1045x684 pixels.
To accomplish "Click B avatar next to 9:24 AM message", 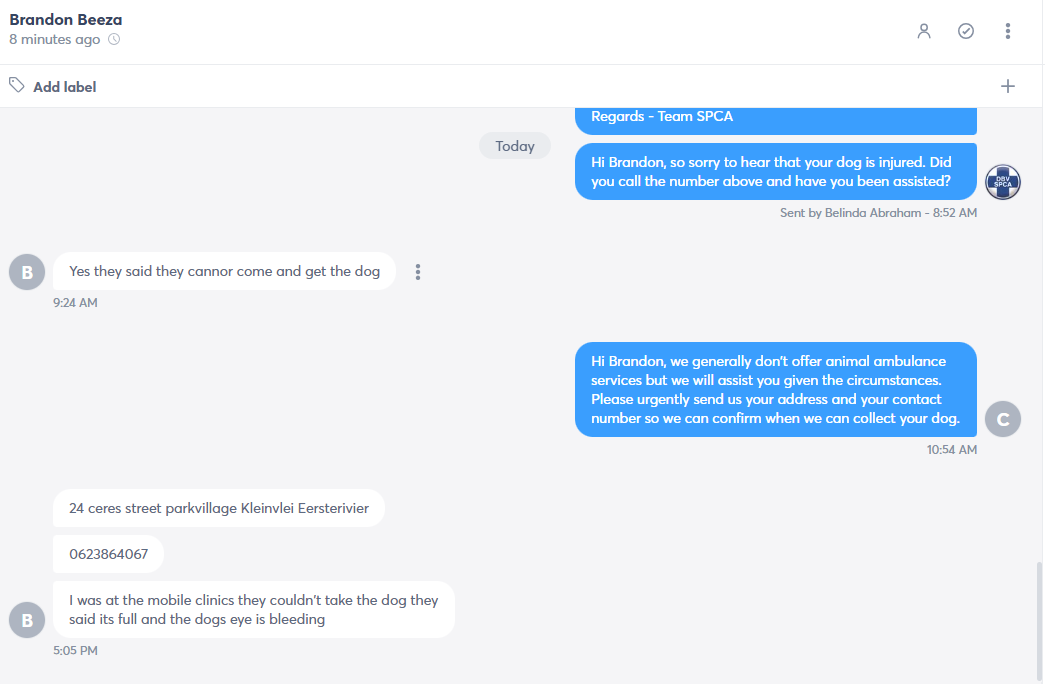I will click(27, 272).
